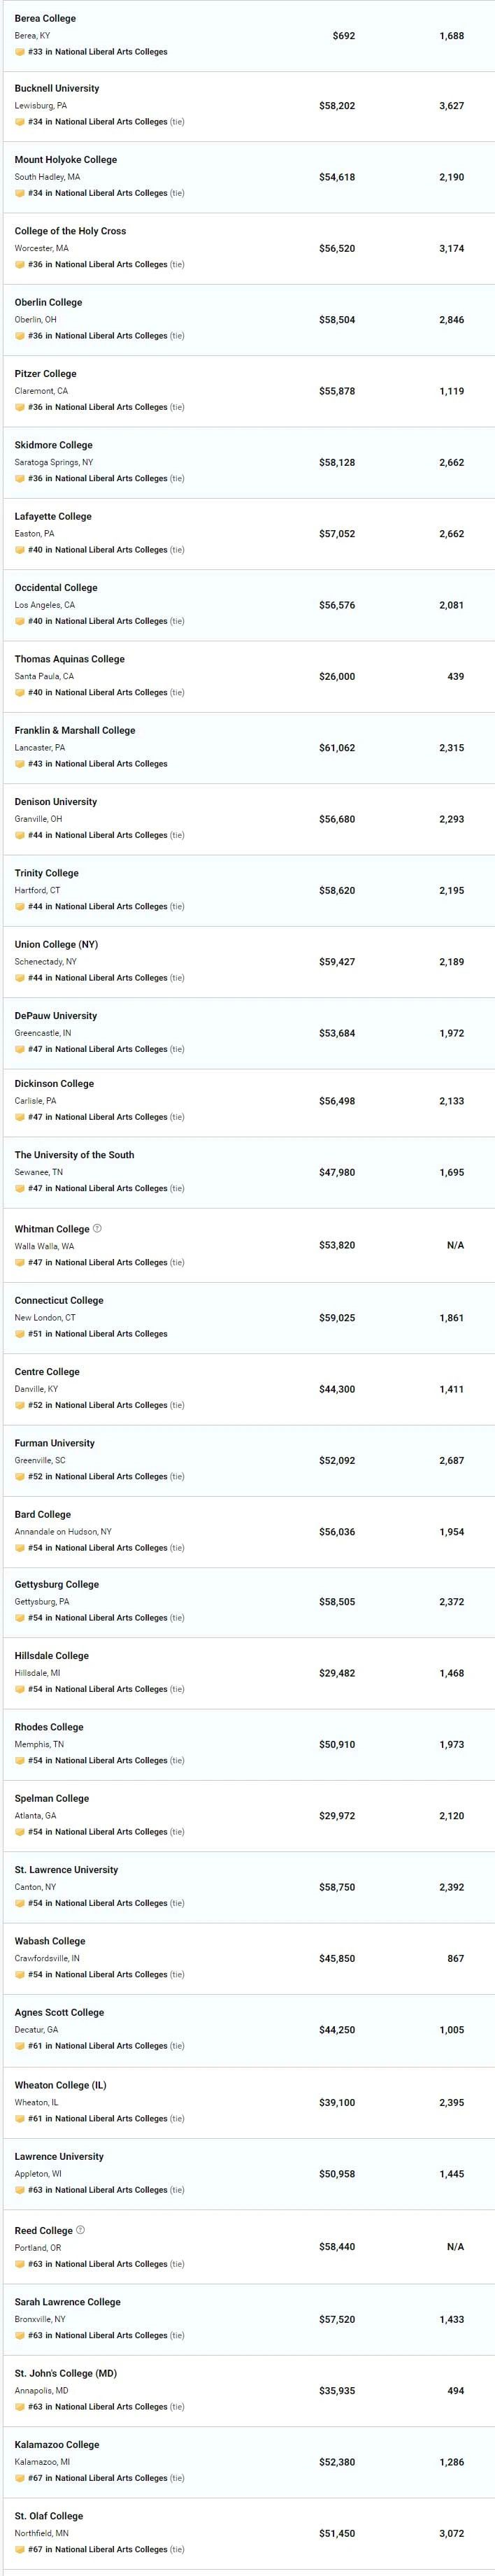Select the Furman University name link
Image resolution: width=495 pixels, height=2576 pixels.
55,1443
